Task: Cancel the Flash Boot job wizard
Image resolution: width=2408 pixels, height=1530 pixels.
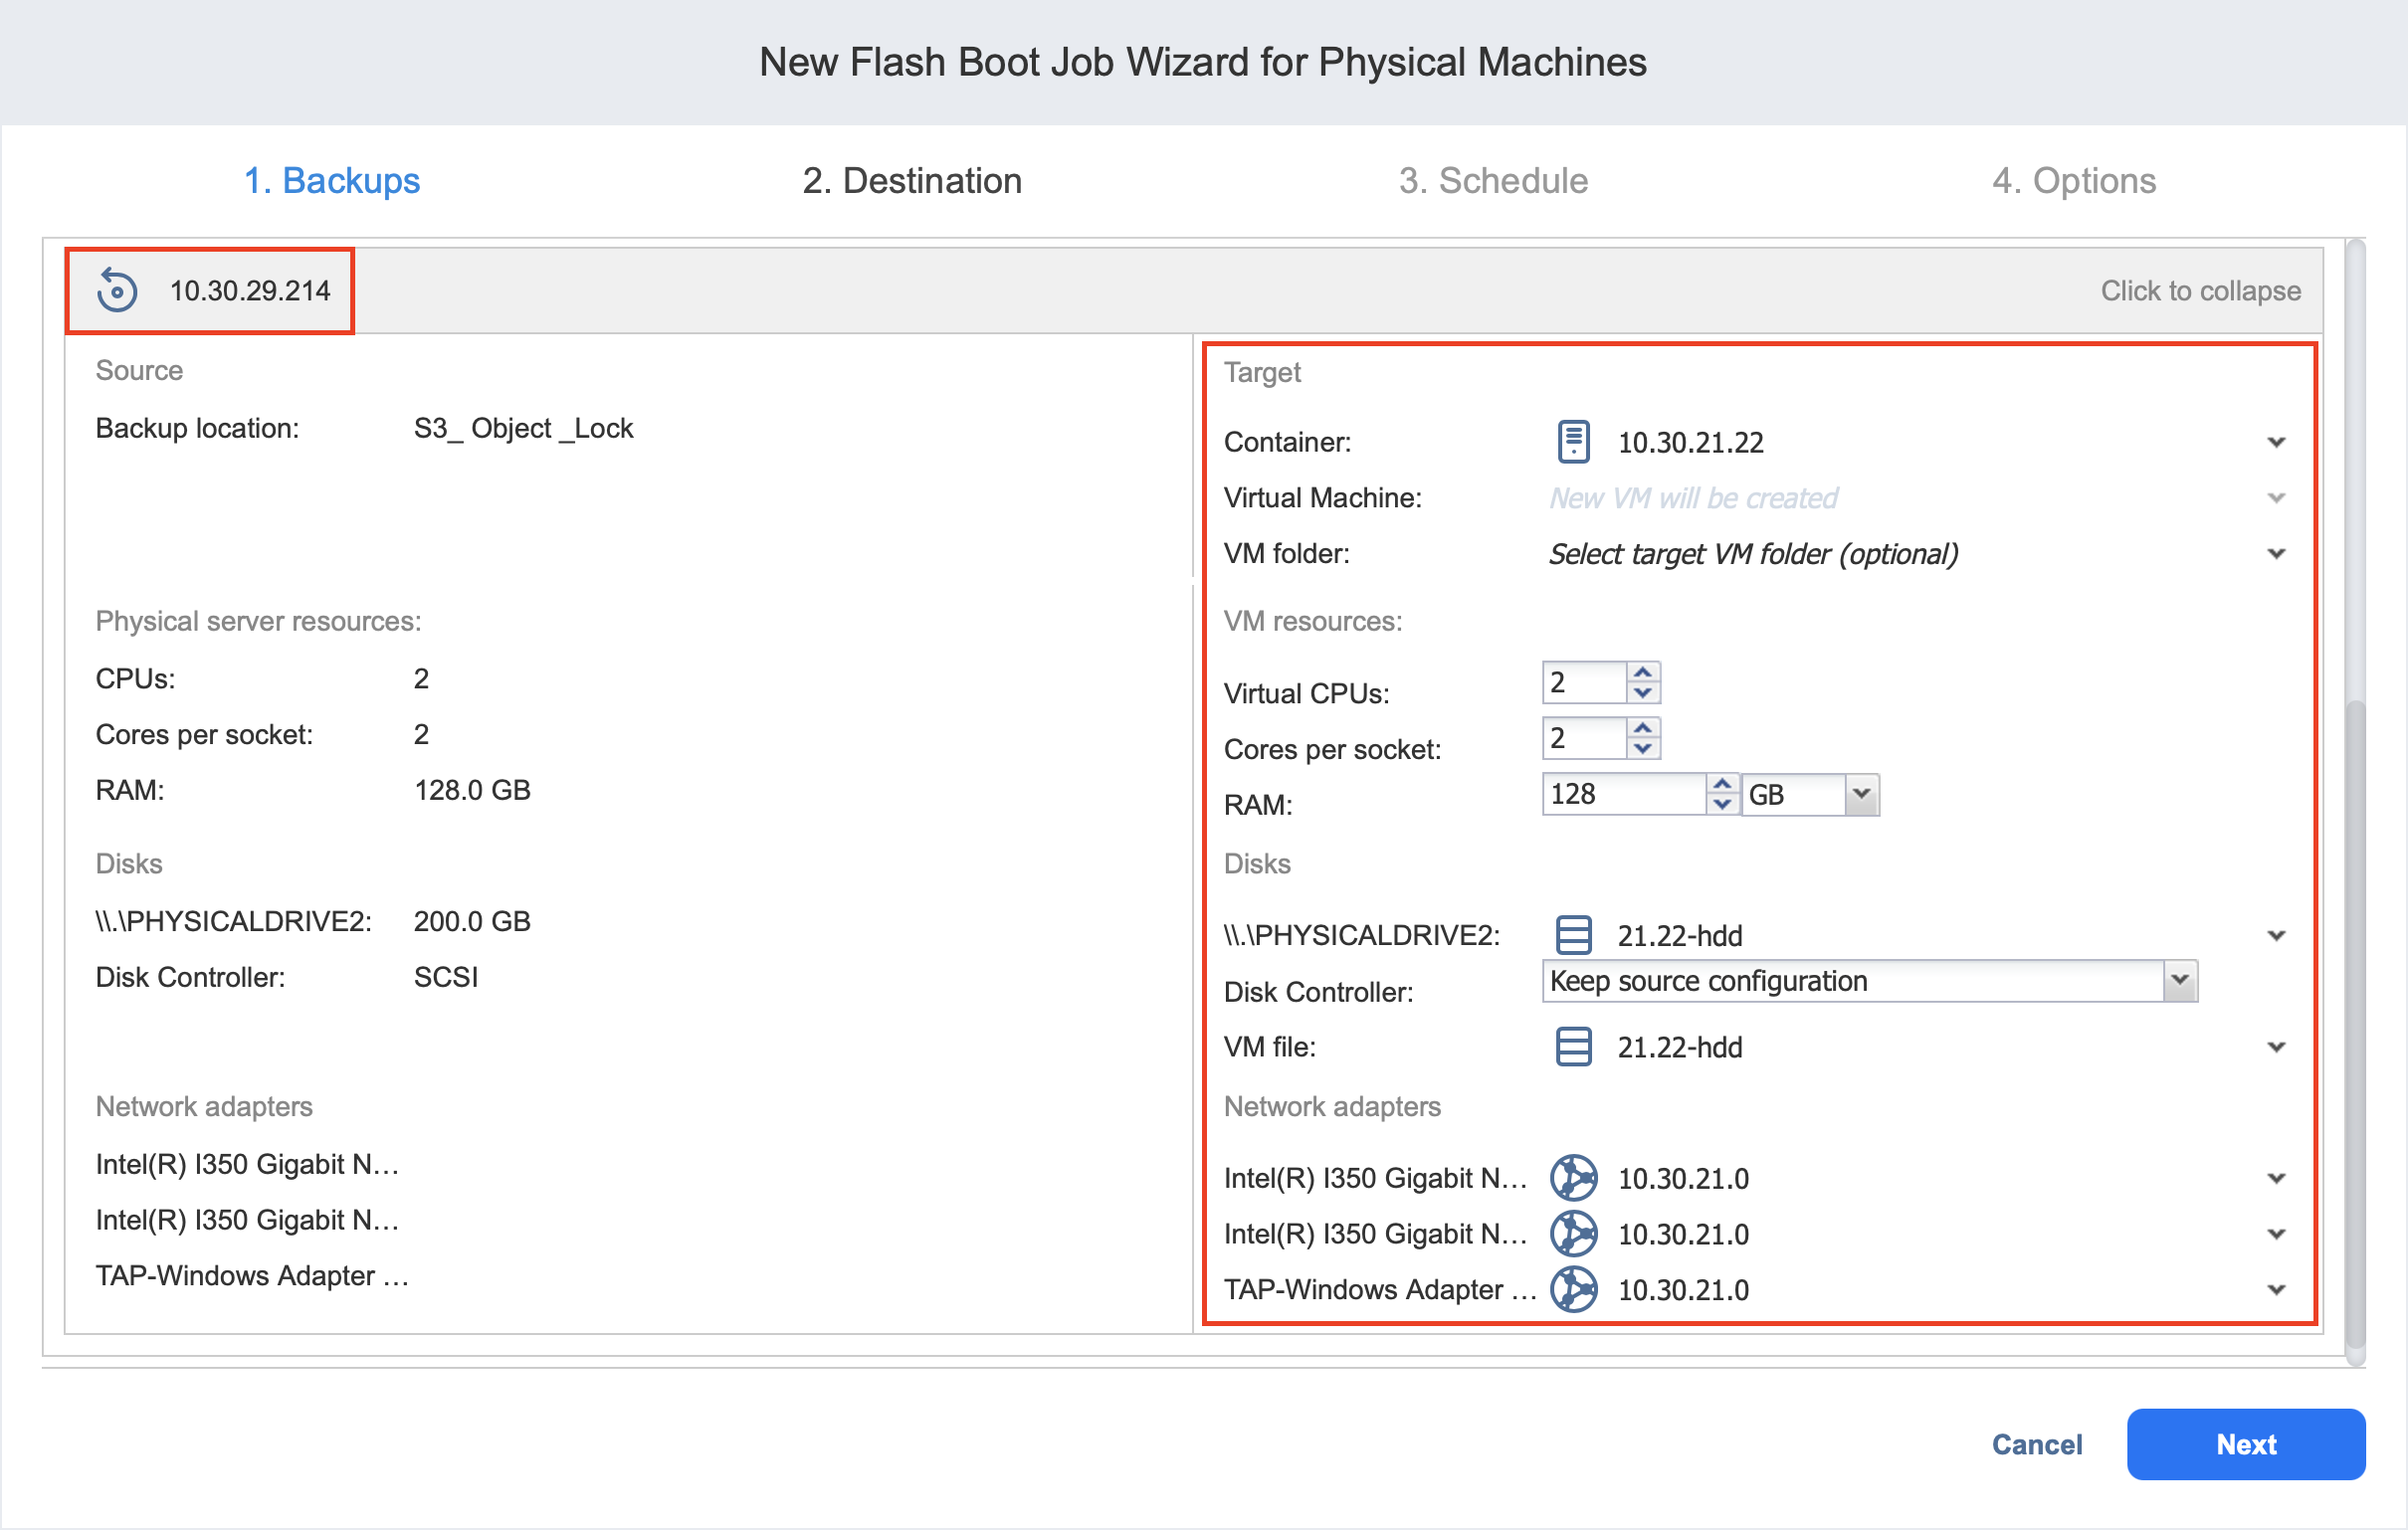Action: pyautogui.click(x=2036, y=1444)
